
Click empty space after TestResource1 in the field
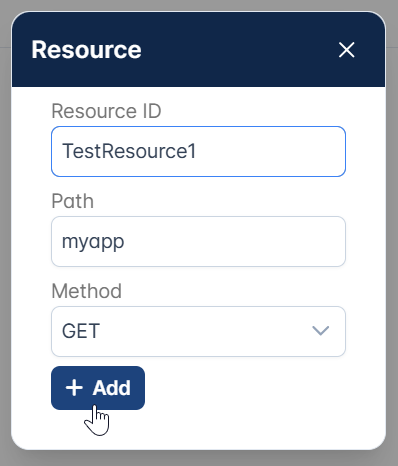tap(270, 151)
